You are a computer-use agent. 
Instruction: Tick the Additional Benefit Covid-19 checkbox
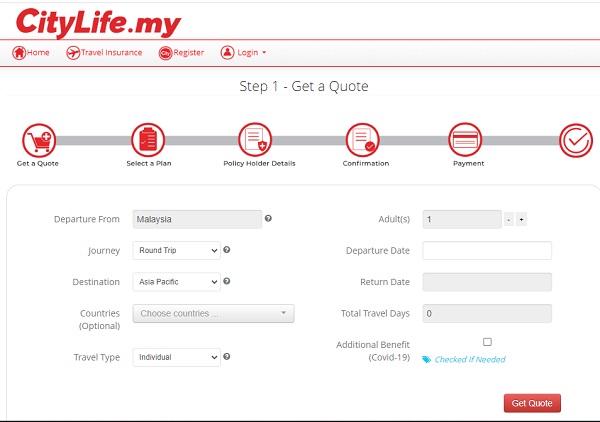(x=487, y=342)
